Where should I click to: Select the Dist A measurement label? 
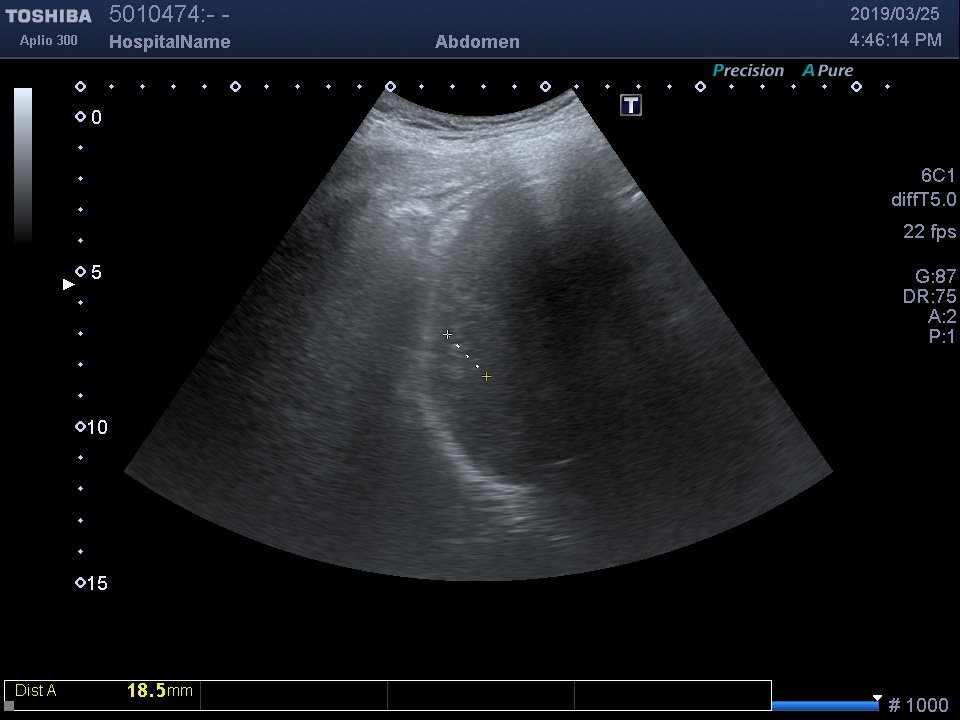[x=36, y=691]
